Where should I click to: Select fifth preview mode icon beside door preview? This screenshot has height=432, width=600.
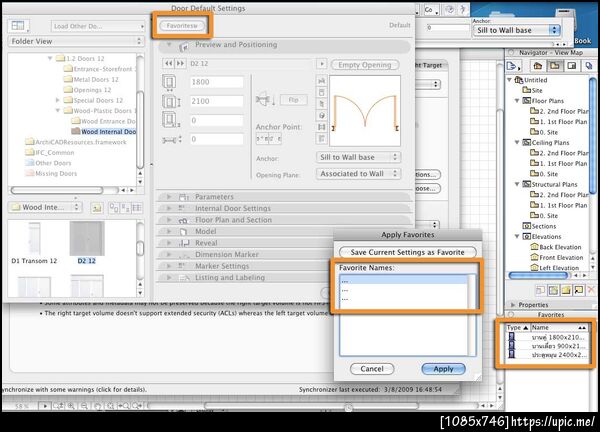coord(321,127)
